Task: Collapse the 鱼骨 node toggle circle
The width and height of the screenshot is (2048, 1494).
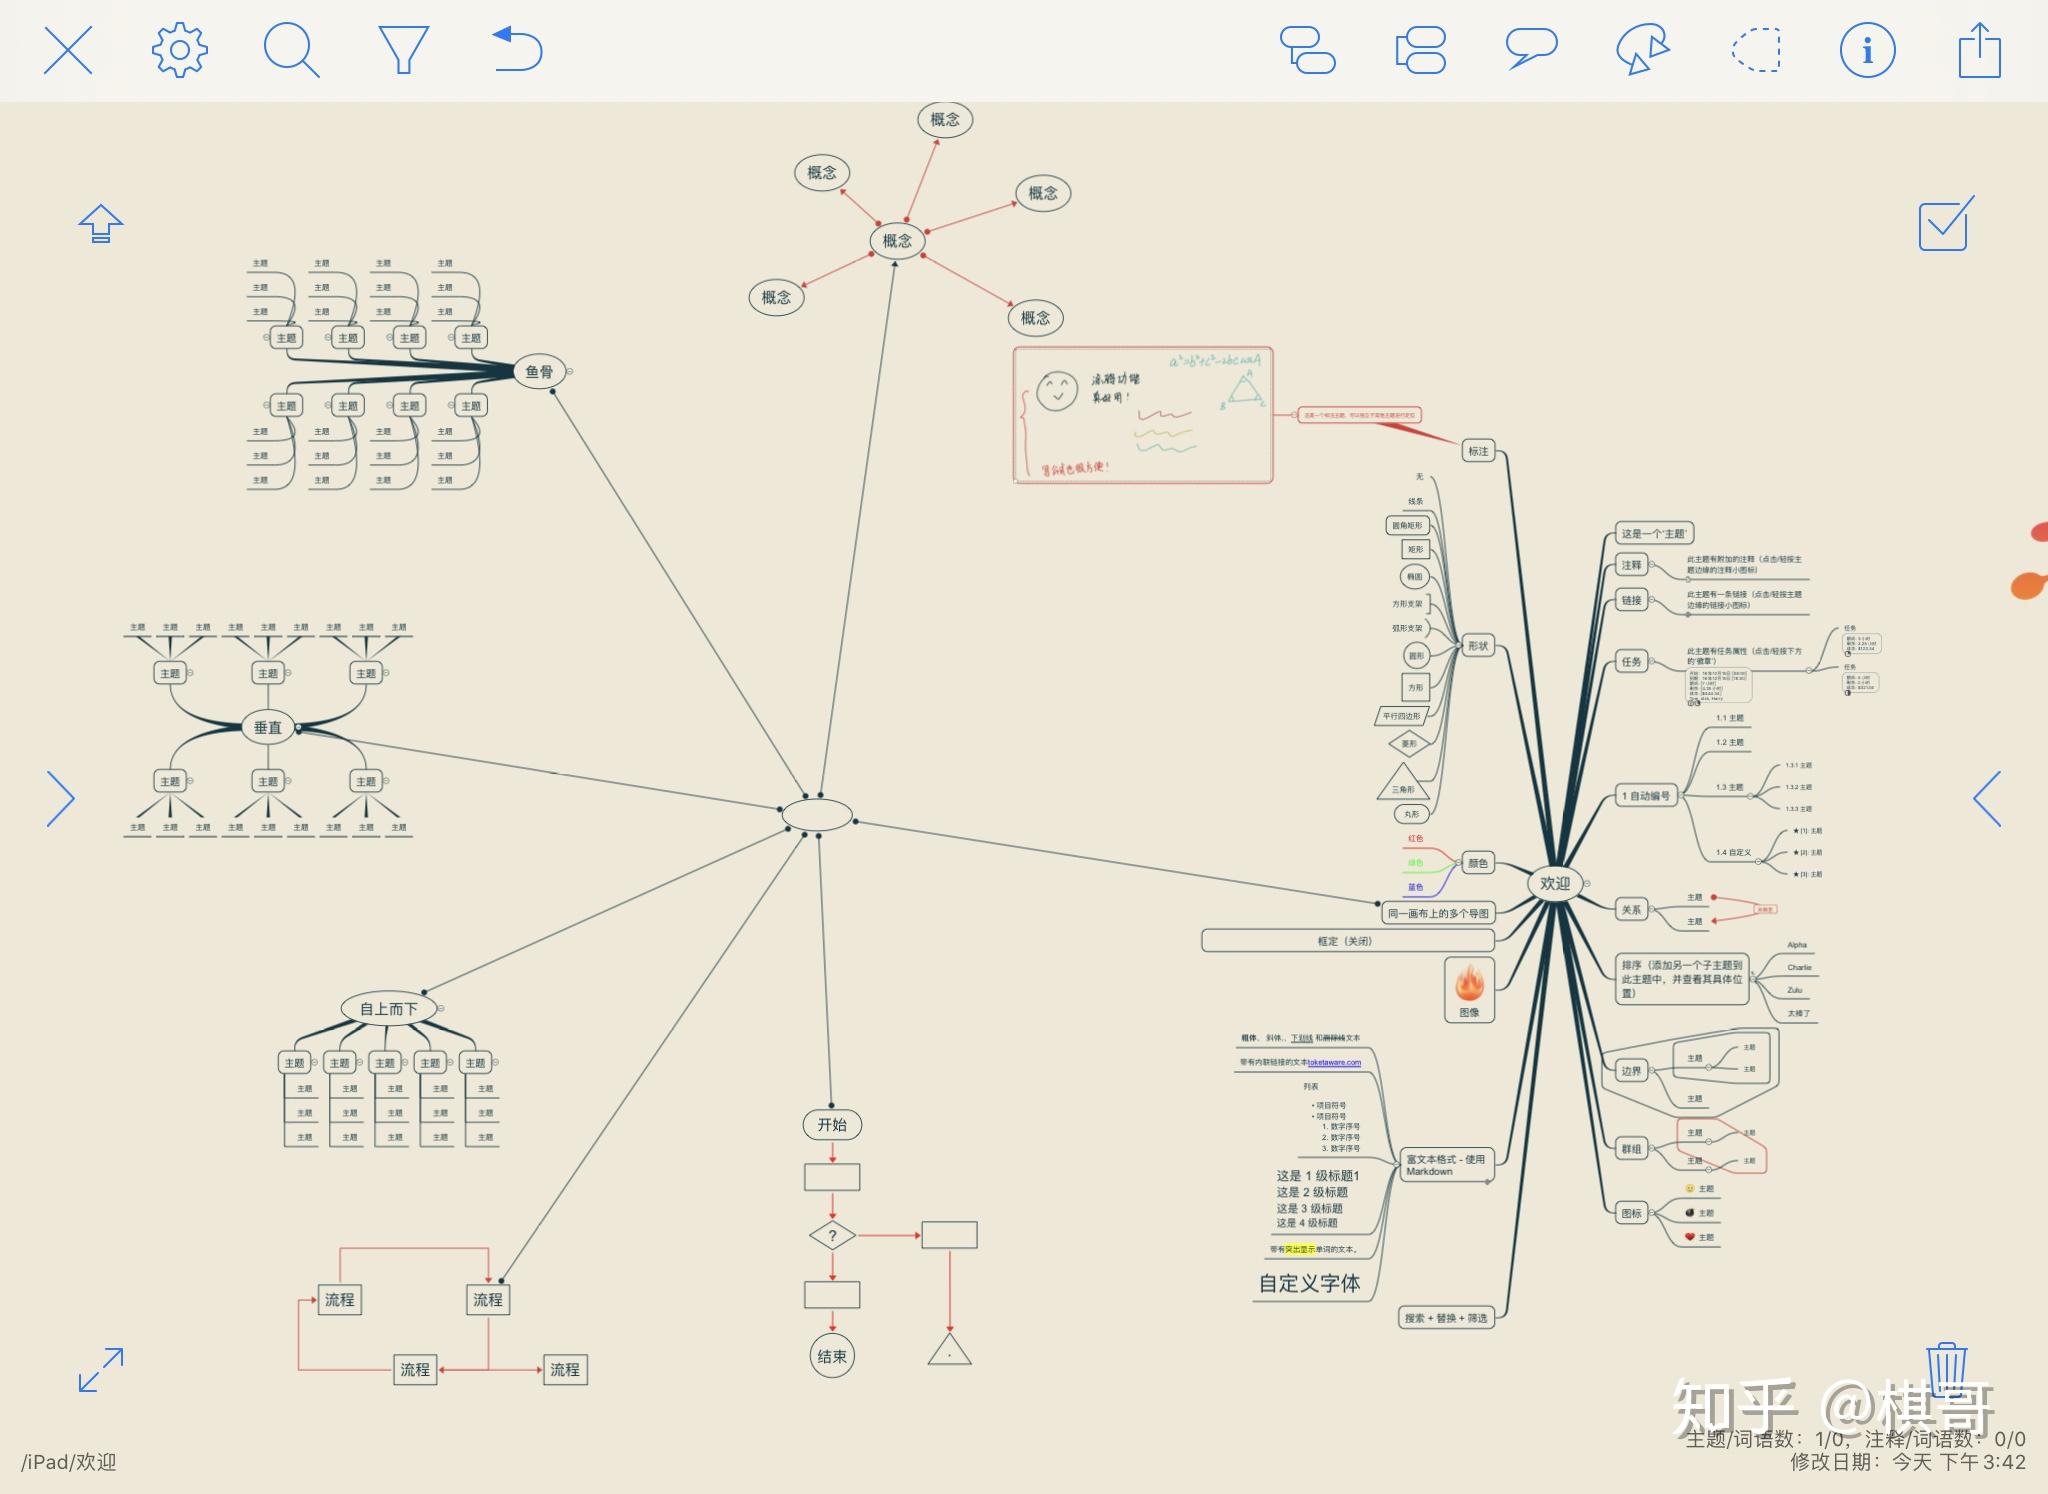Action: pos(570,372)
